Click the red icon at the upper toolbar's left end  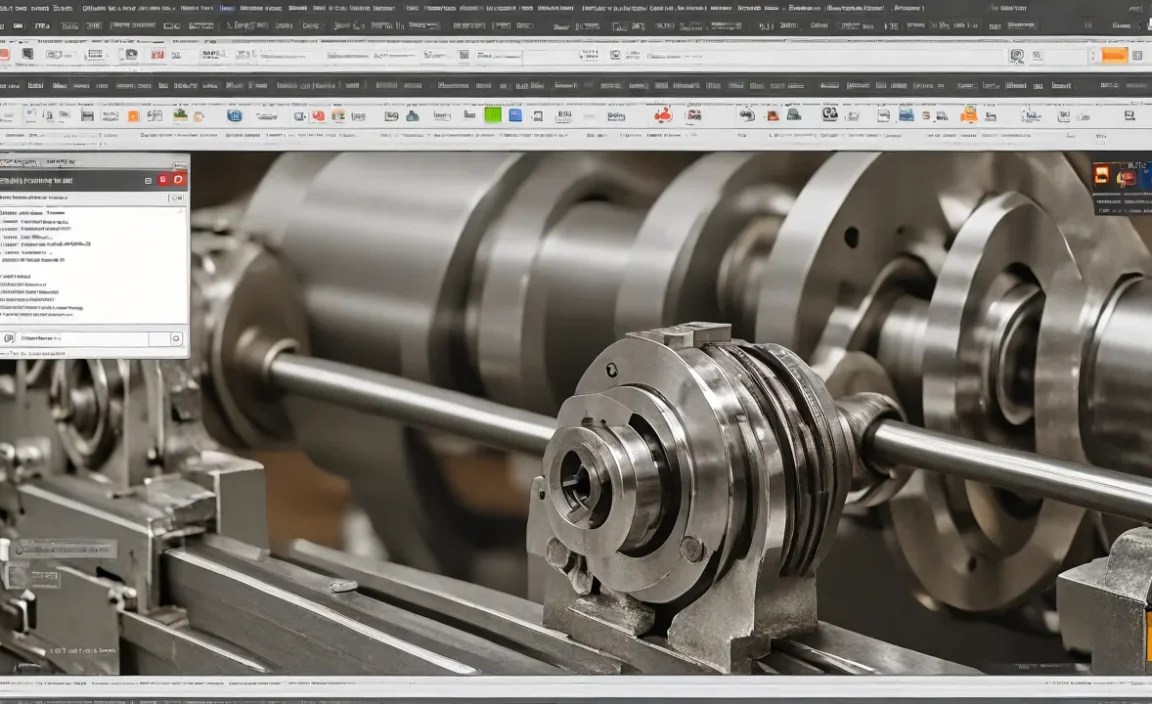(x=4, y=55)
